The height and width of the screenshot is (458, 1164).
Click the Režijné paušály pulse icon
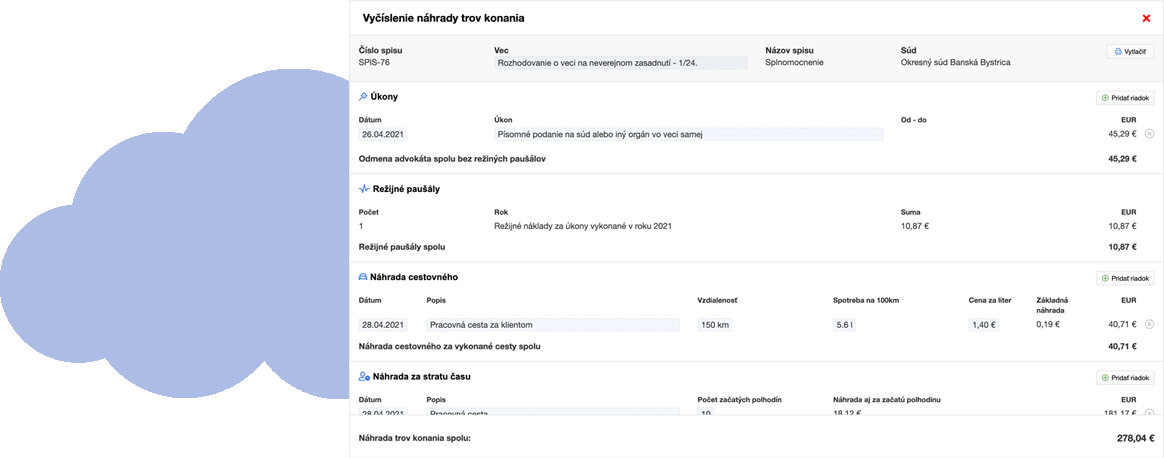[364, 188]
